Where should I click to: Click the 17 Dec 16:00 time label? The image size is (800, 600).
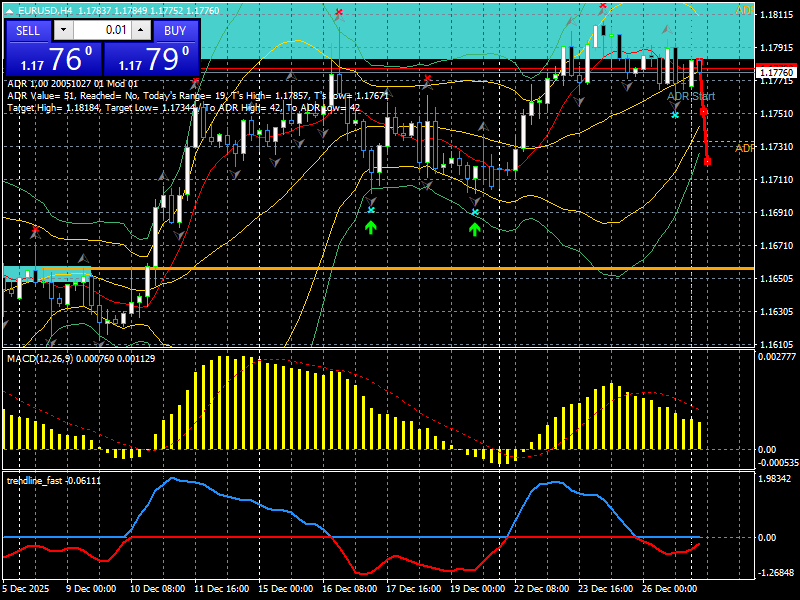[x=414, y=588]
